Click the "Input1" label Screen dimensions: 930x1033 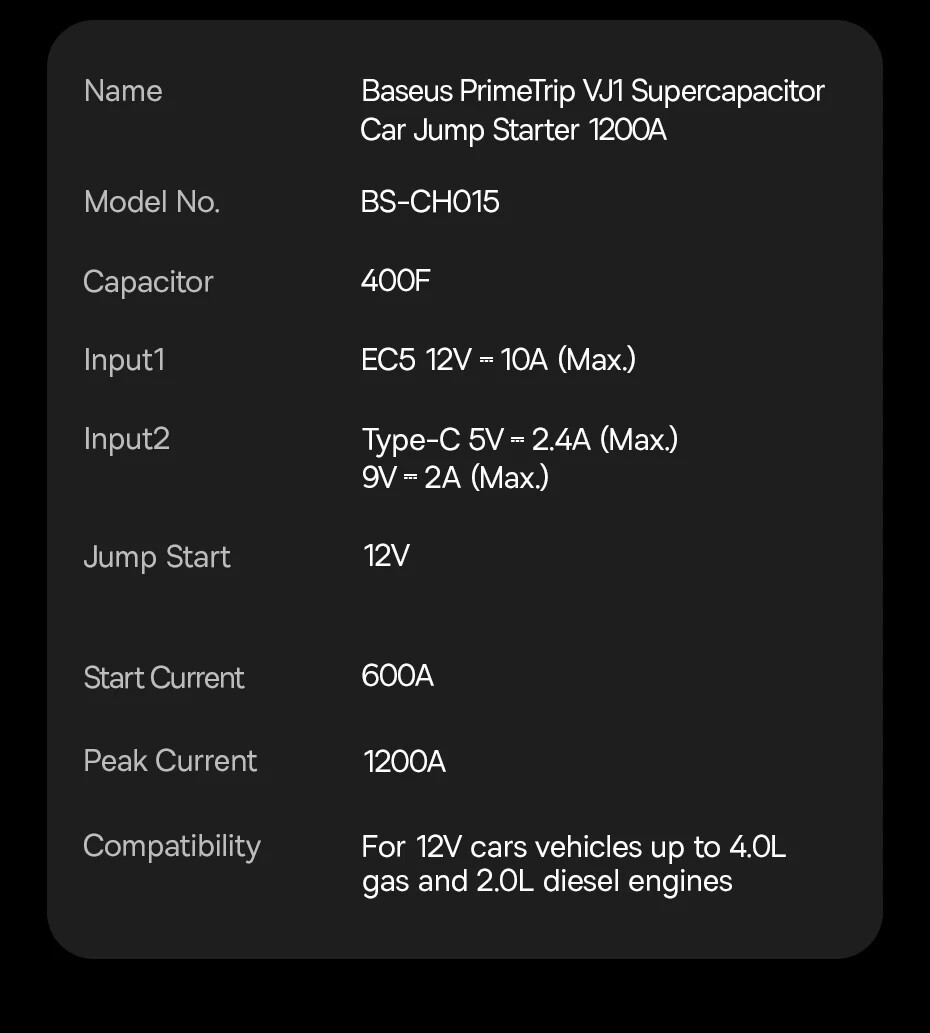(124, 360)
